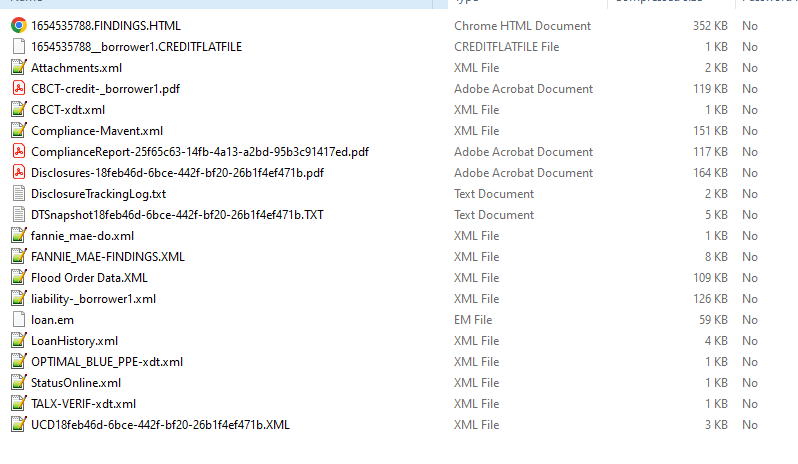Click the XML icon beside Flood Order Data.XML
Image resolution: width=798 pixels, height=464 pixels.
[18, 278]
